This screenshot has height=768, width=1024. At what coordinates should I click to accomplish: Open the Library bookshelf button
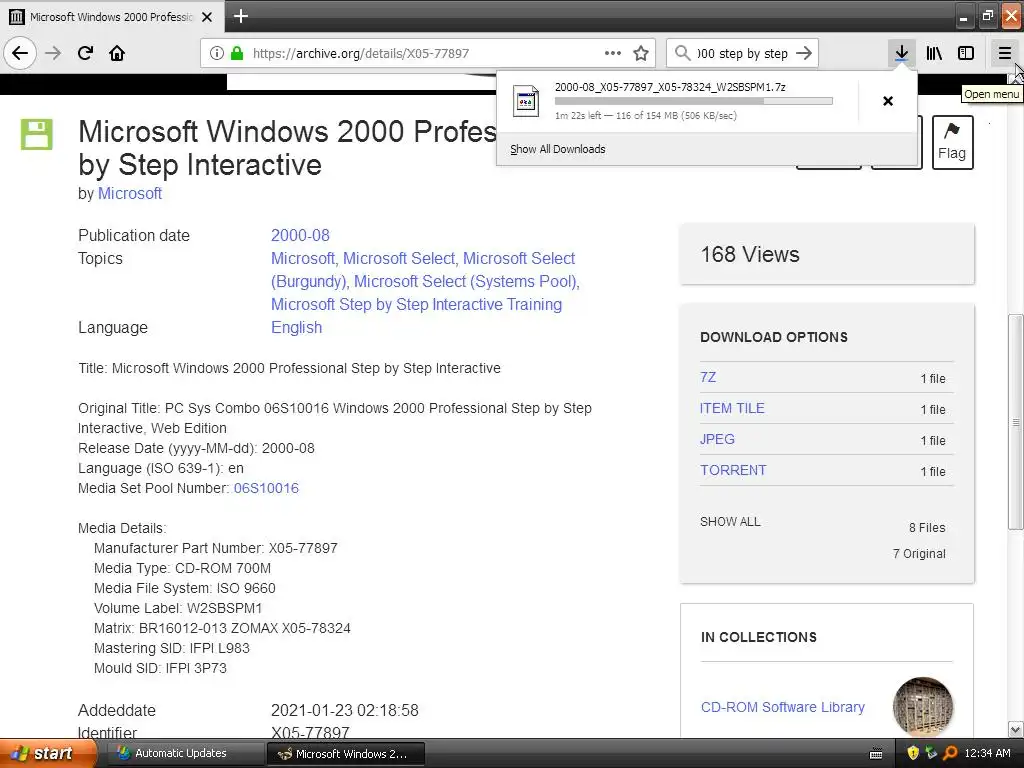934,53
